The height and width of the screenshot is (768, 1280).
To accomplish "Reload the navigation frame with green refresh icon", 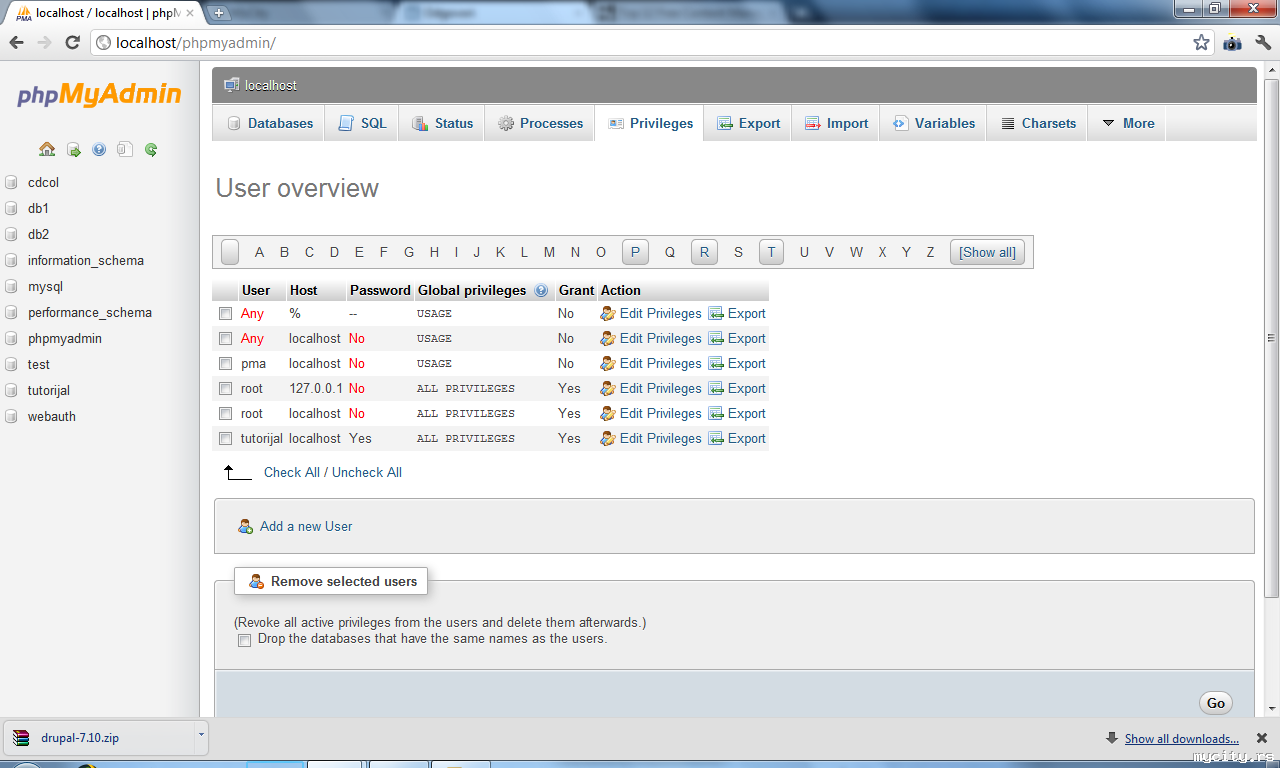I will point(151,150).
